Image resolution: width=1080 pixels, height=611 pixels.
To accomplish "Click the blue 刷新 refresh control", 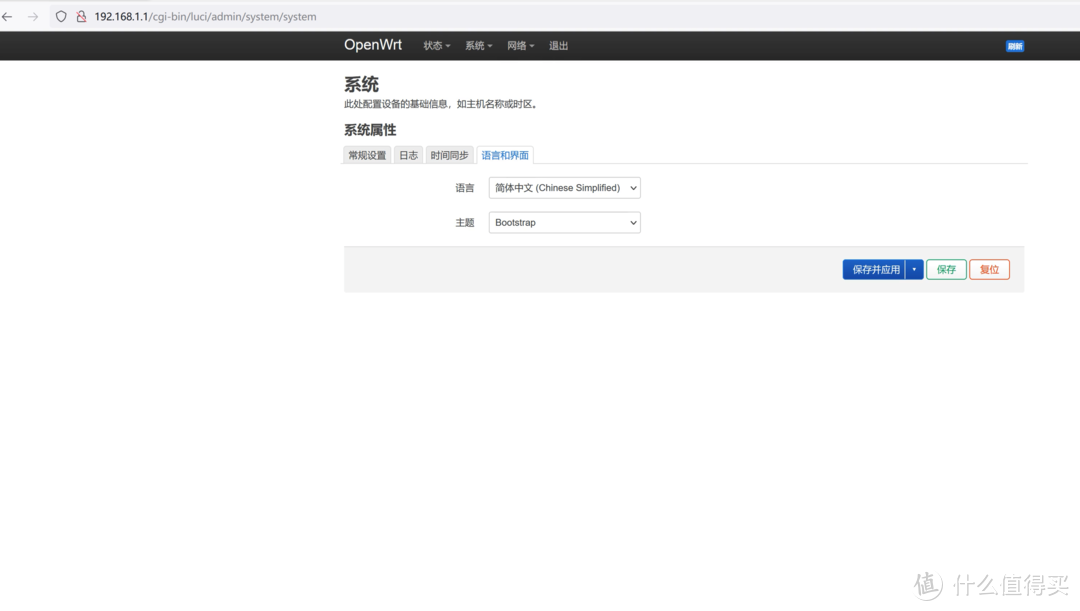I will pyautogui.click(x=1014, y=46).
